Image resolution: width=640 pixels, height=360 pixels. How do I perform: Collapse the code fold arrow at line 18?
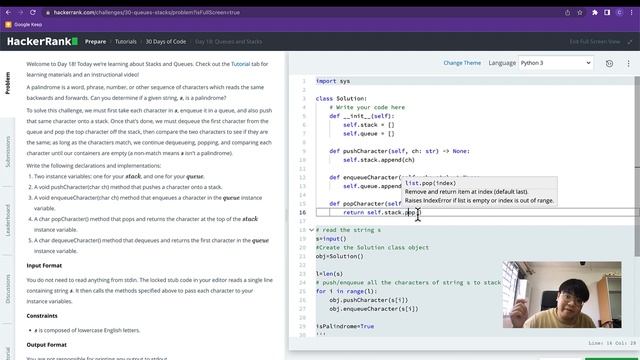pyautogui.click(x=311, y=230)
